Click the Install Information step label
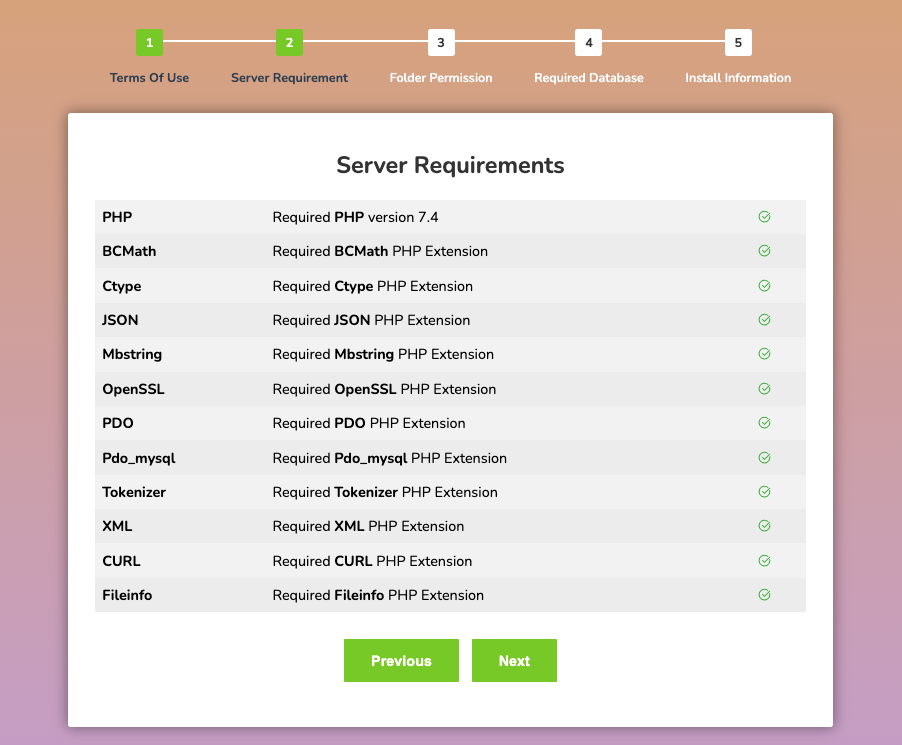This screenshot has height=745, width=902. click(x=738, y=78)
